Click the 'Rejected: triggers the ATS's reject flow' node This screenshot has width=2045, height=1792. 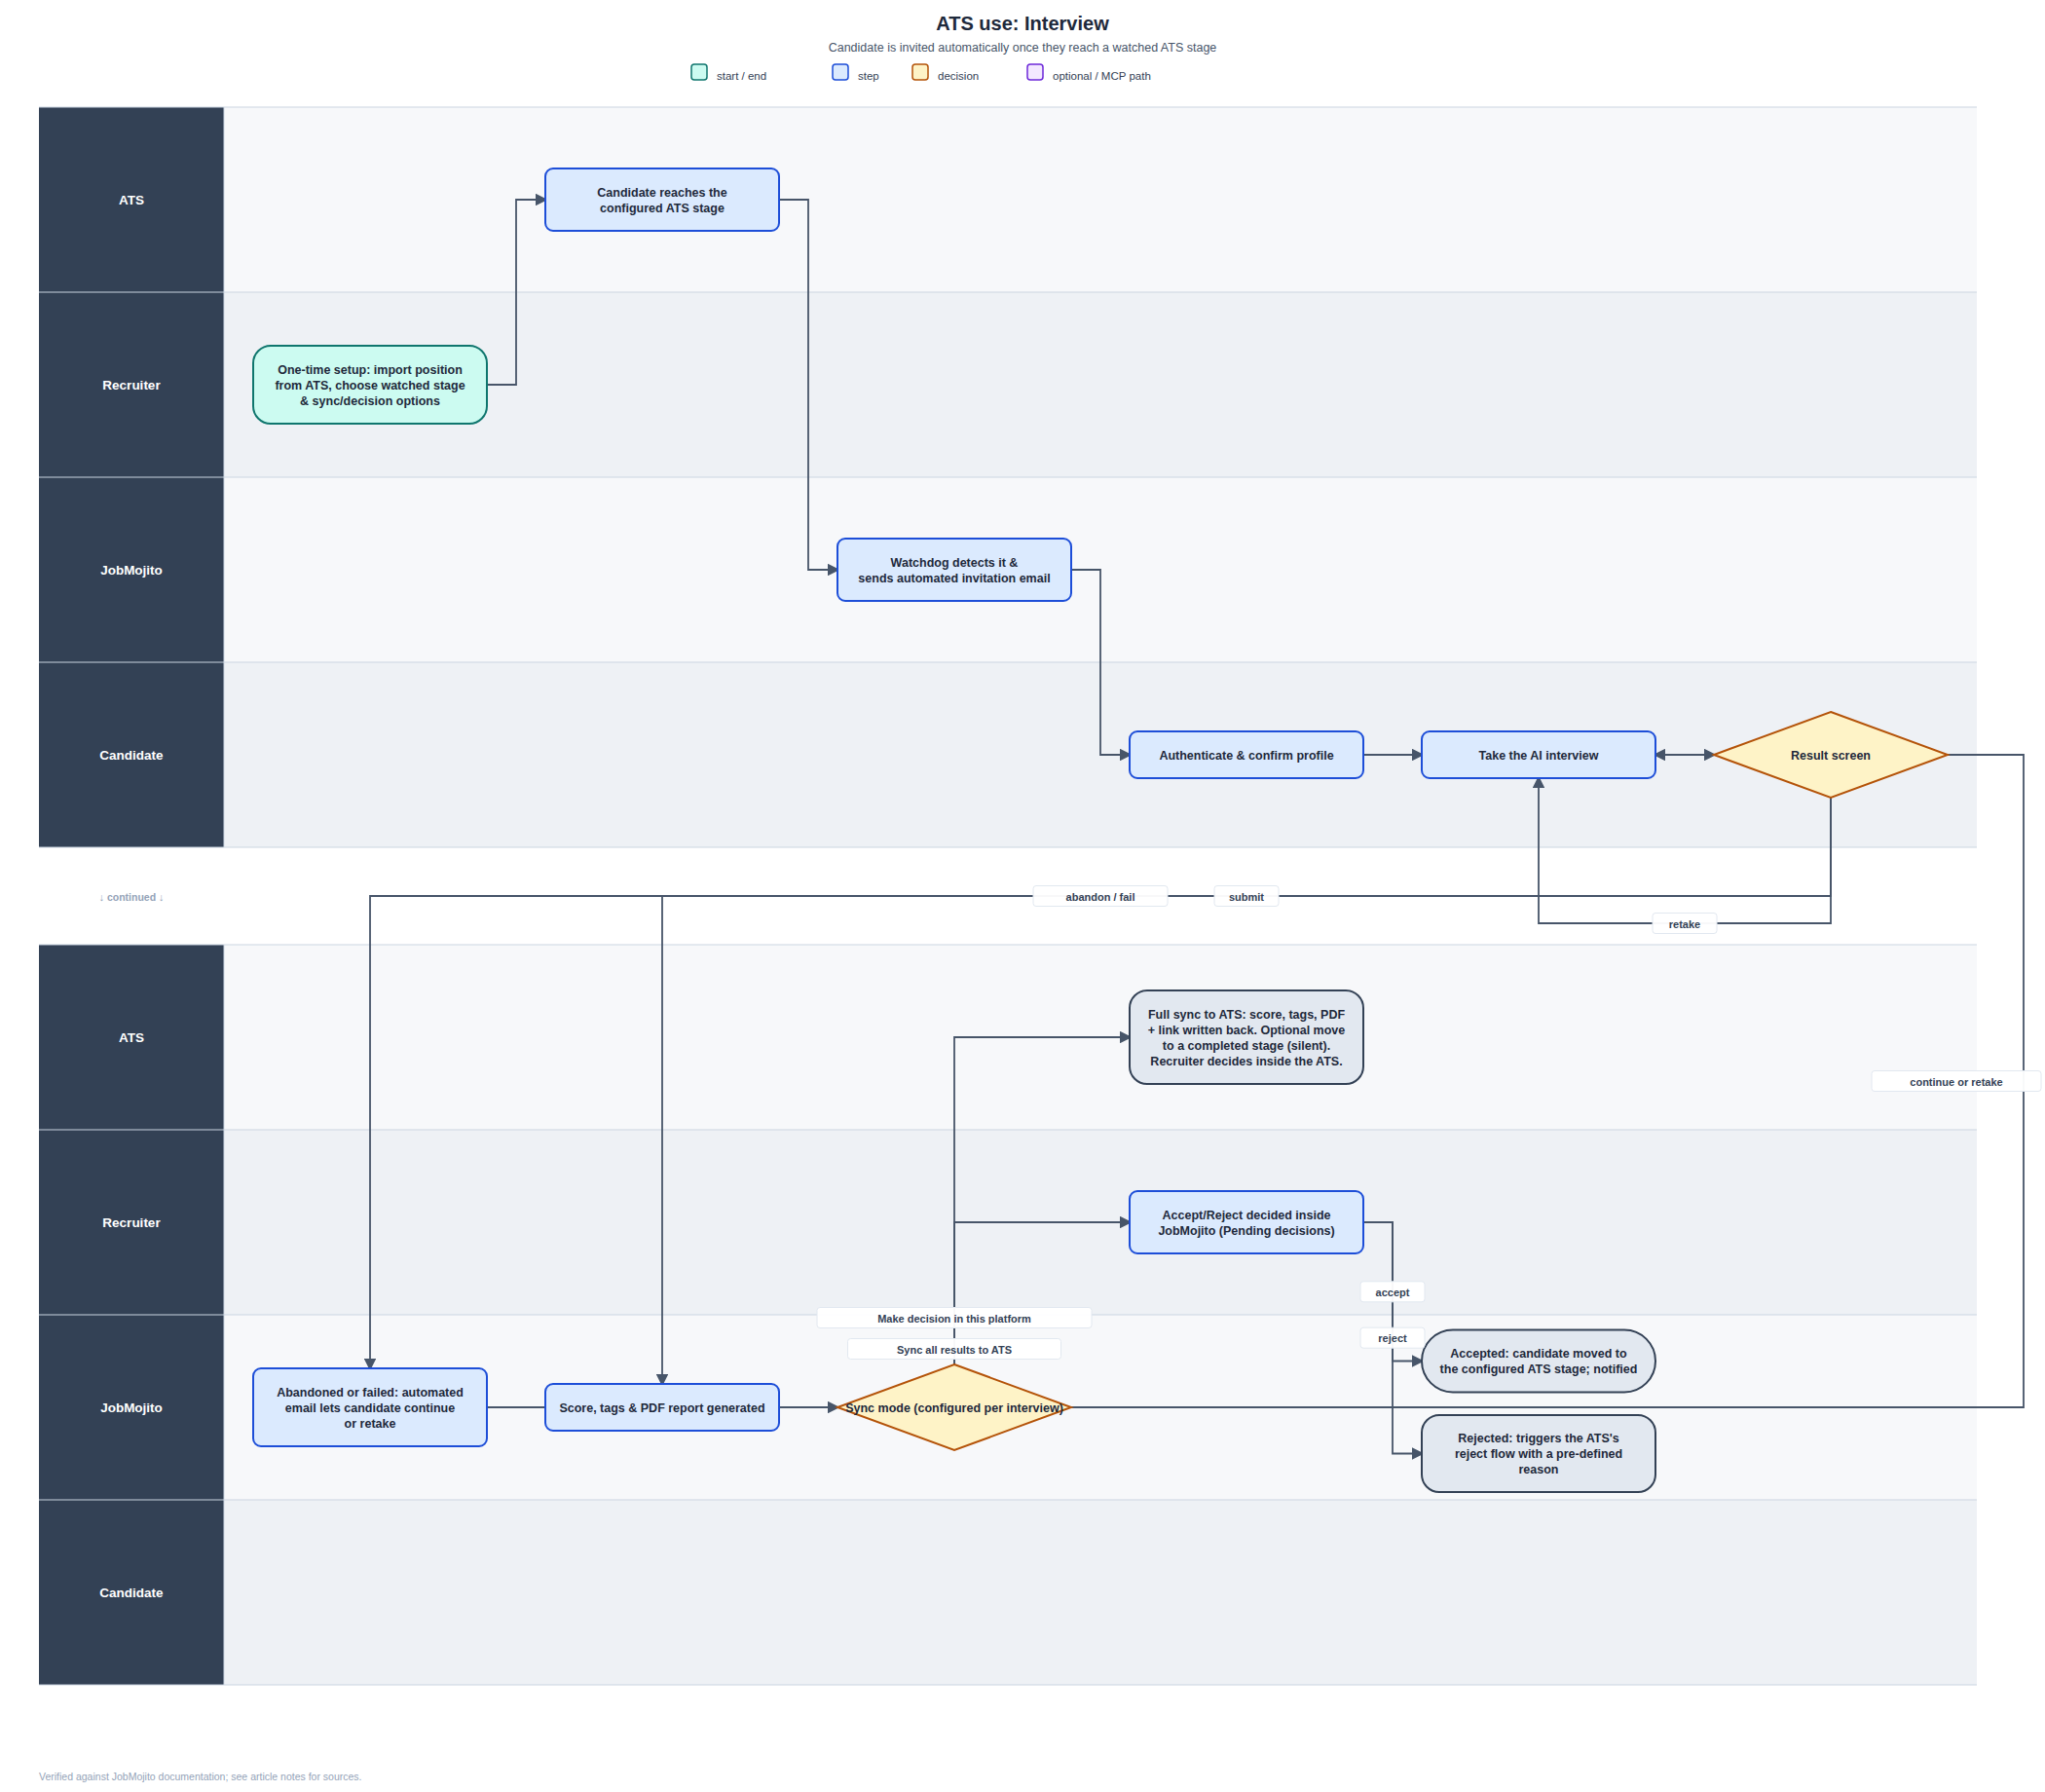1538,1453
